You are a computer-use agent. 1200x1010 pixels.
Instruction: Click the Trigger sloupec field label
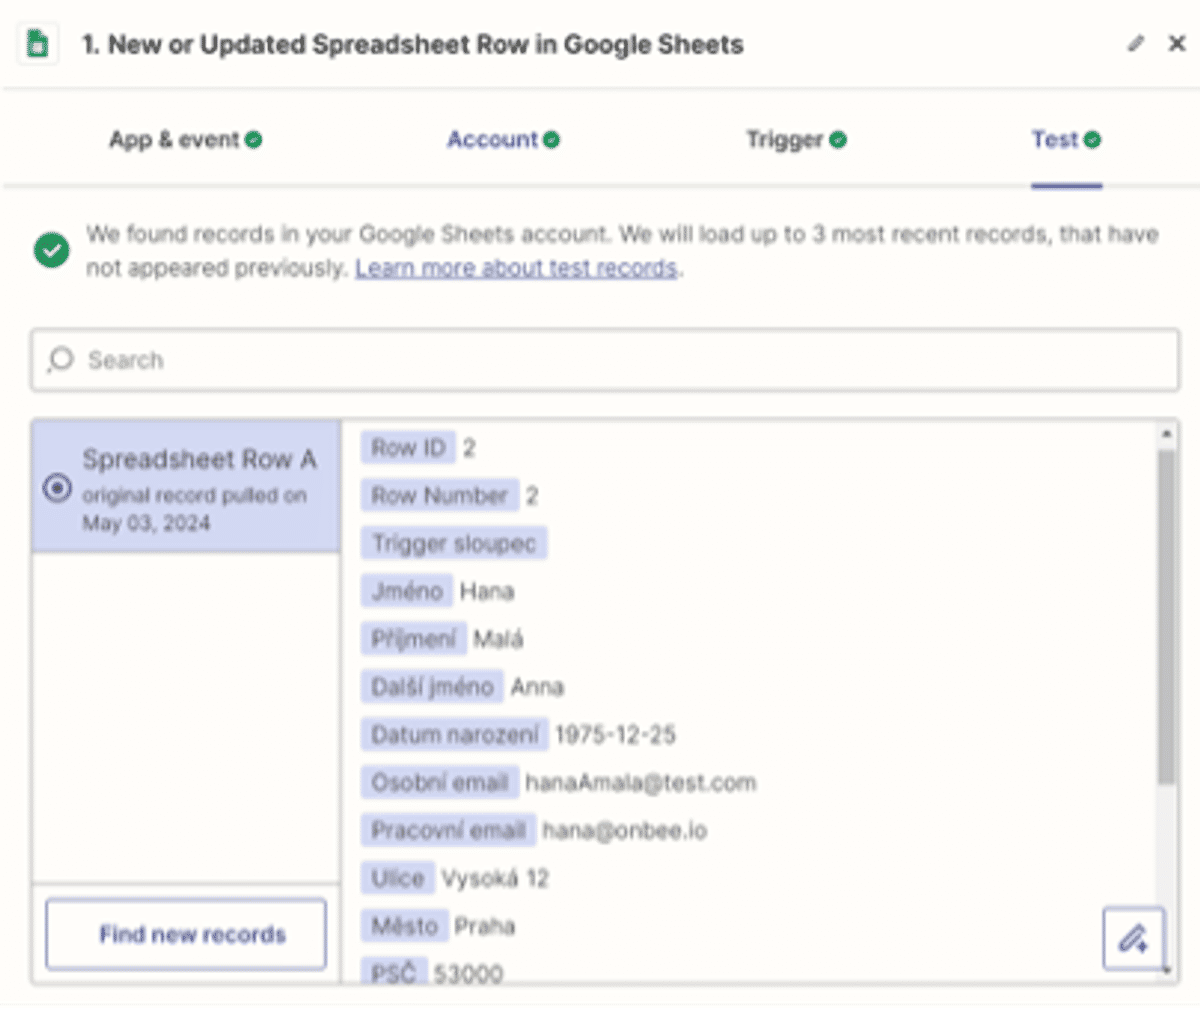coord(454,543)
